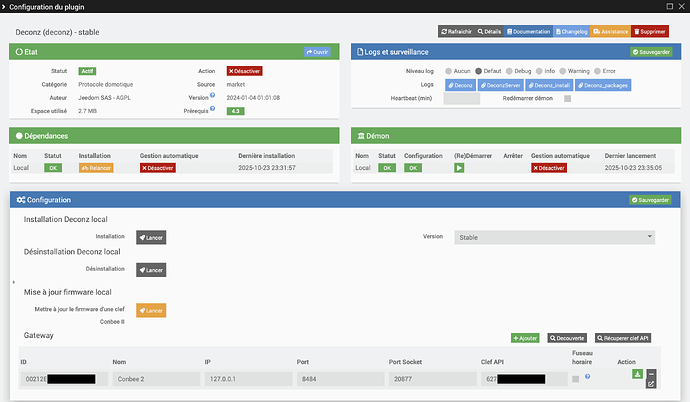Click the Version date 2024-01-04 01:01:08

[x=253, y=98]
